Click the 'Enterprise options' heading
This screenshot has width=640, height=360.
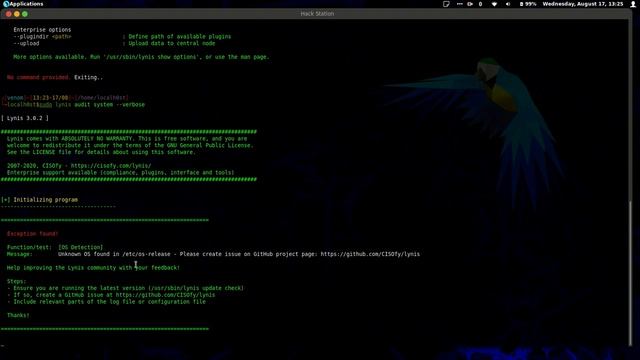tap(42, 29)
